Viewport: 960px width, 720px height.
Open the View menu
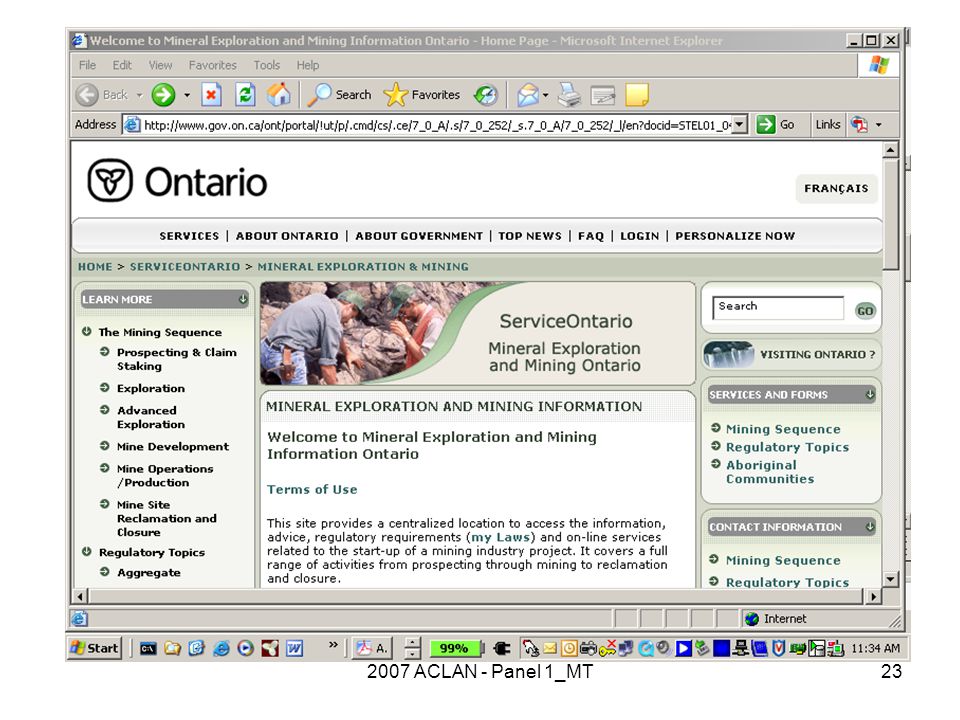(160, 65)
